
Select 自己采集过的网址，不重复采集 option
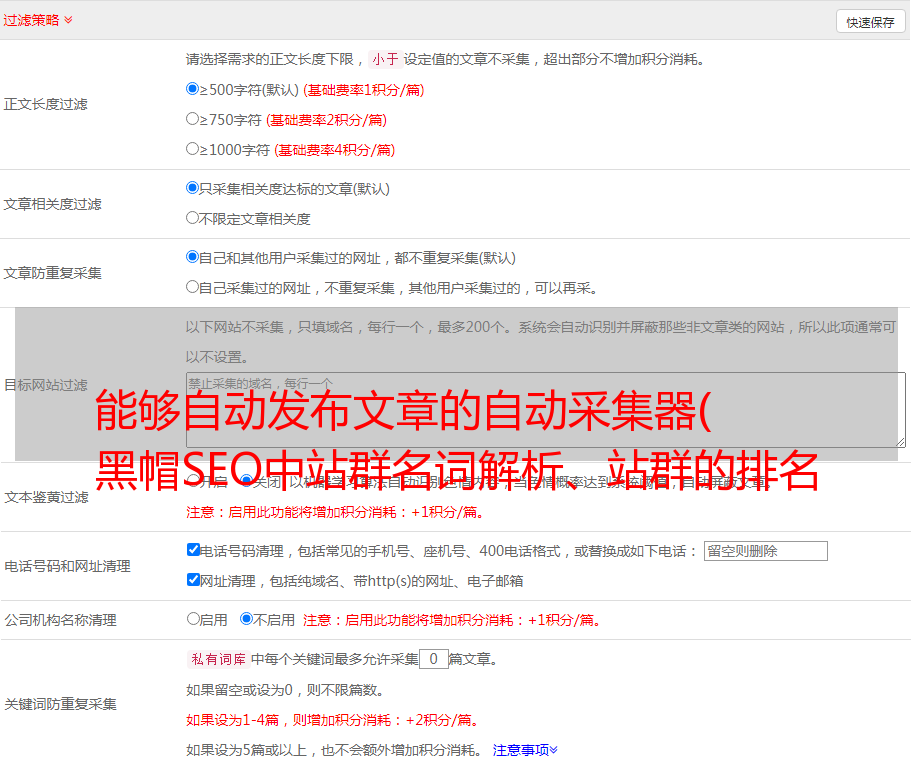click(193, 287)
